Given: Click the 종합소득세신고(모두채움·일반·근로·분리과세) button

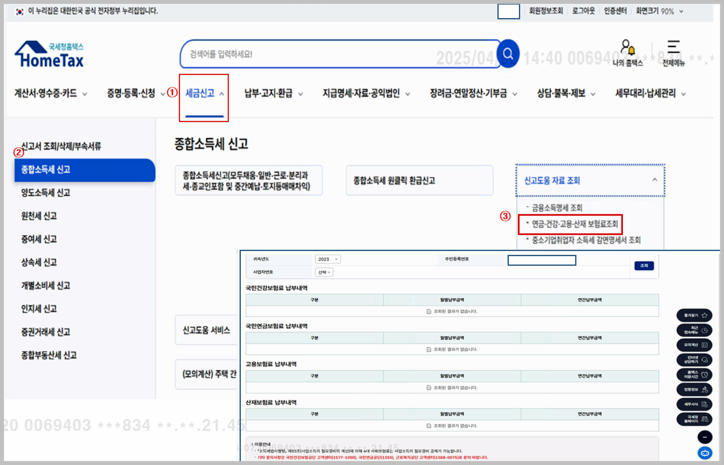Looking at the screenshot, I should pos(248,181).
